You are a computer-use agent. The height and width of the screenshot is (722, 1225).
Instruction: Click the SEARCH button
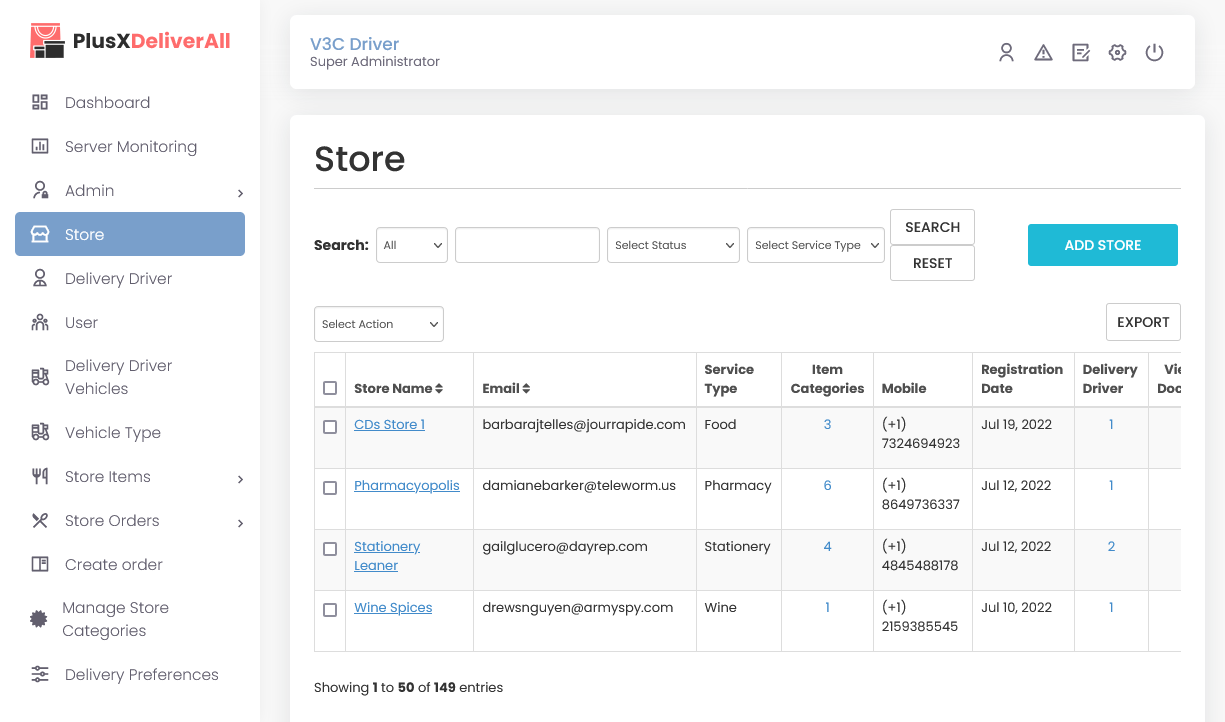coord(932,227)
